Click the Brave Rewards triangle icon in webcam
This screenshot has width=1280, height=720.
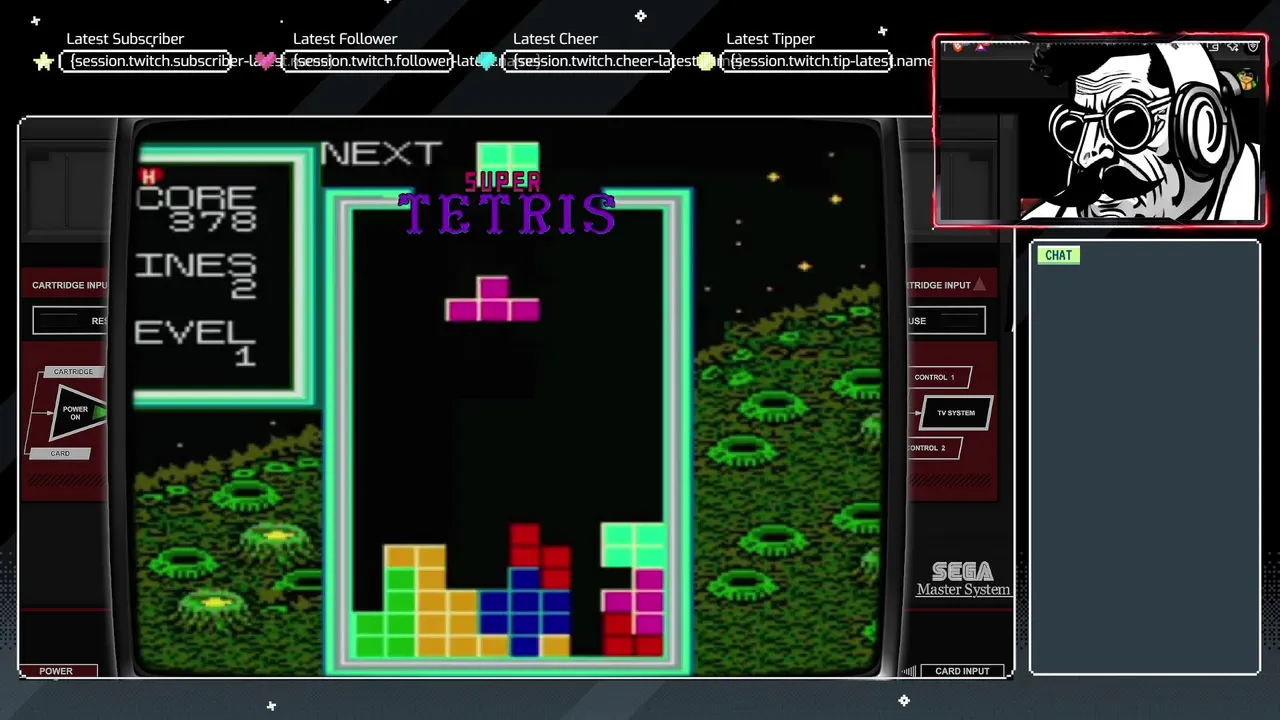[x=982, y=46]
